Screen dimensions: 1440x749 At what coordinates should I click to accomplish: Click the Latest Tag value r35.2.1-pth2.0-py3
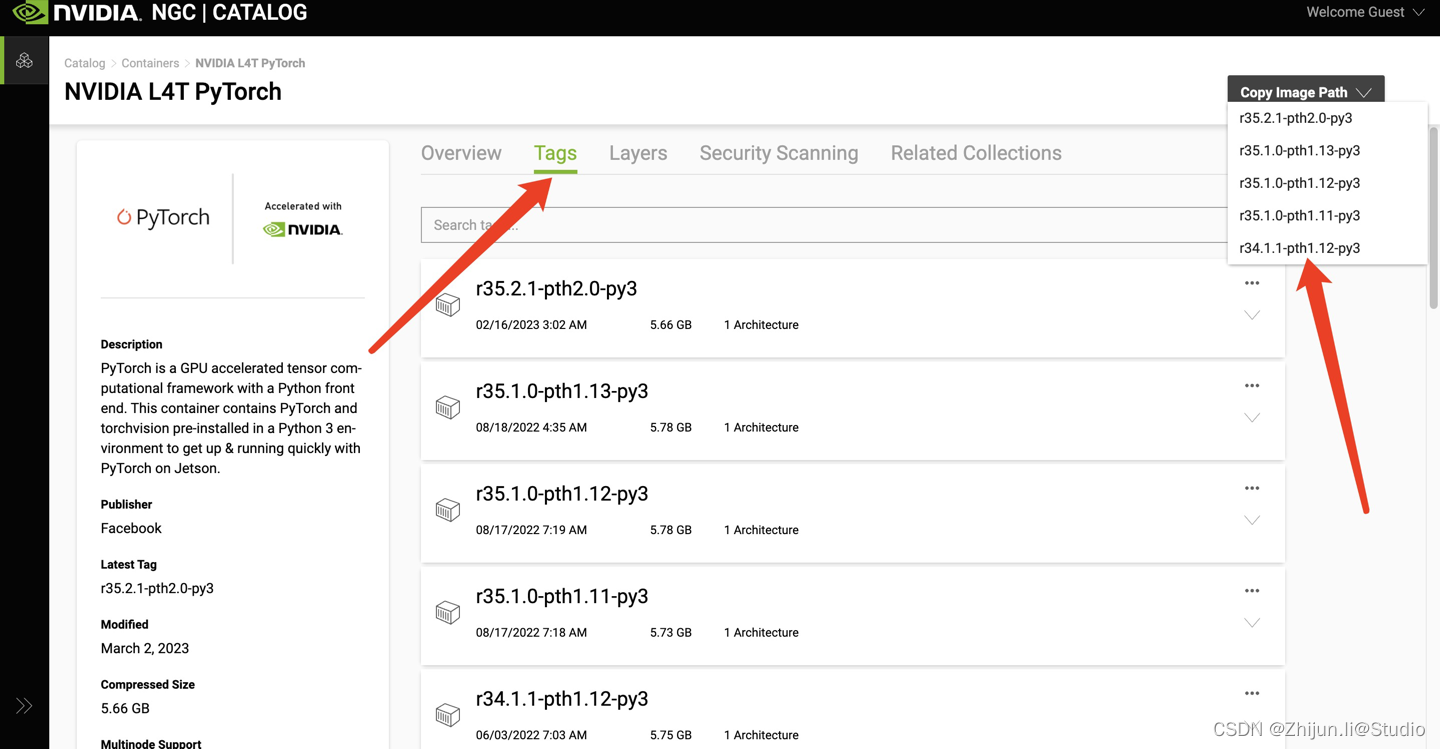tap(157, 588)
